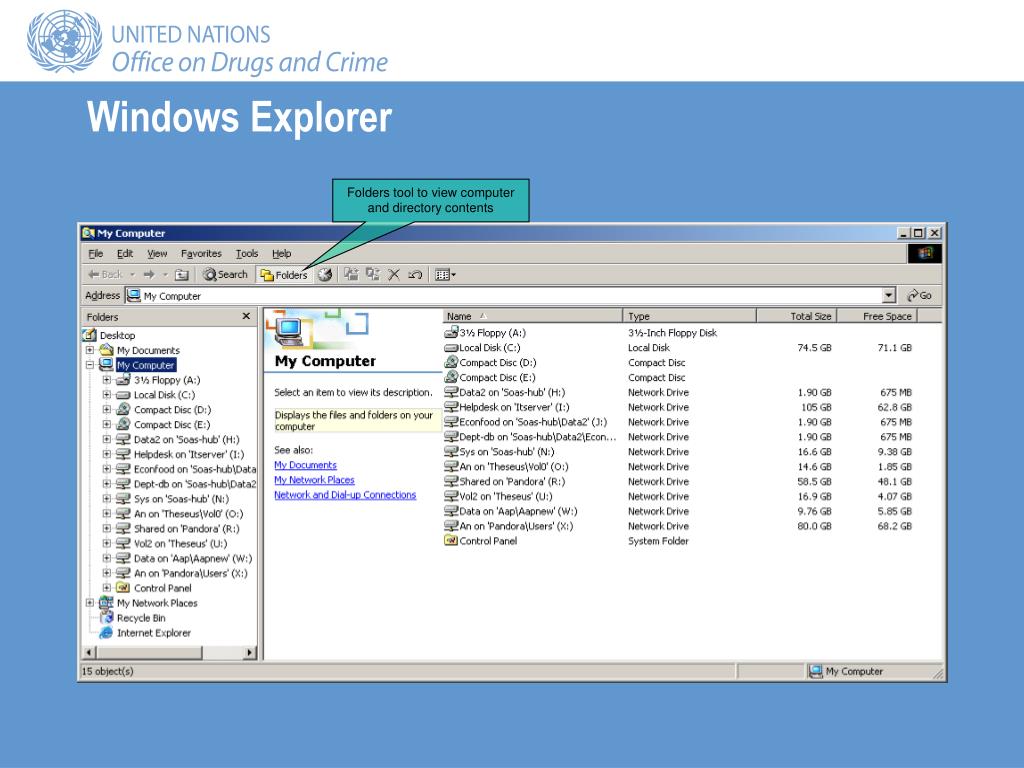Viewport: 1024px width, 768px height.
Task: Open the Help menu
Action: tap(281, 253)
